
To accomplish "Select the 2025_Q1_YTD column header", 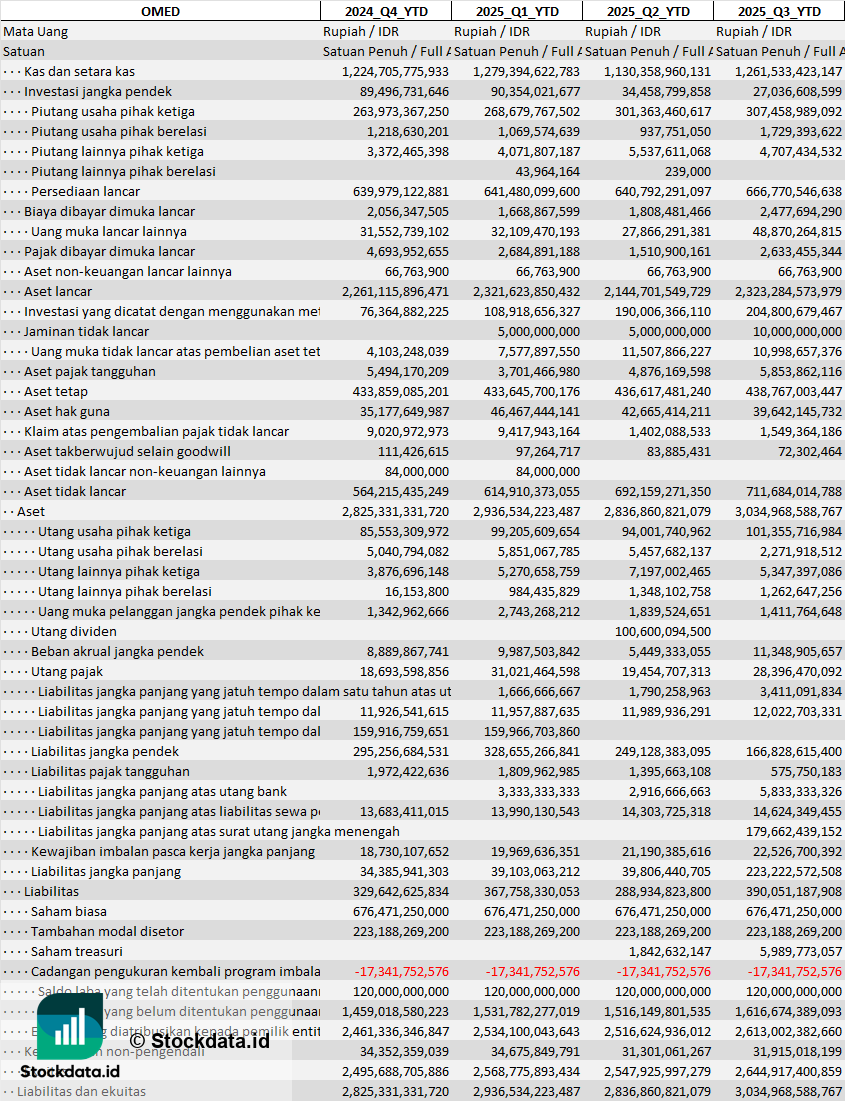I will pyautogui.click(x=516, y=11).
